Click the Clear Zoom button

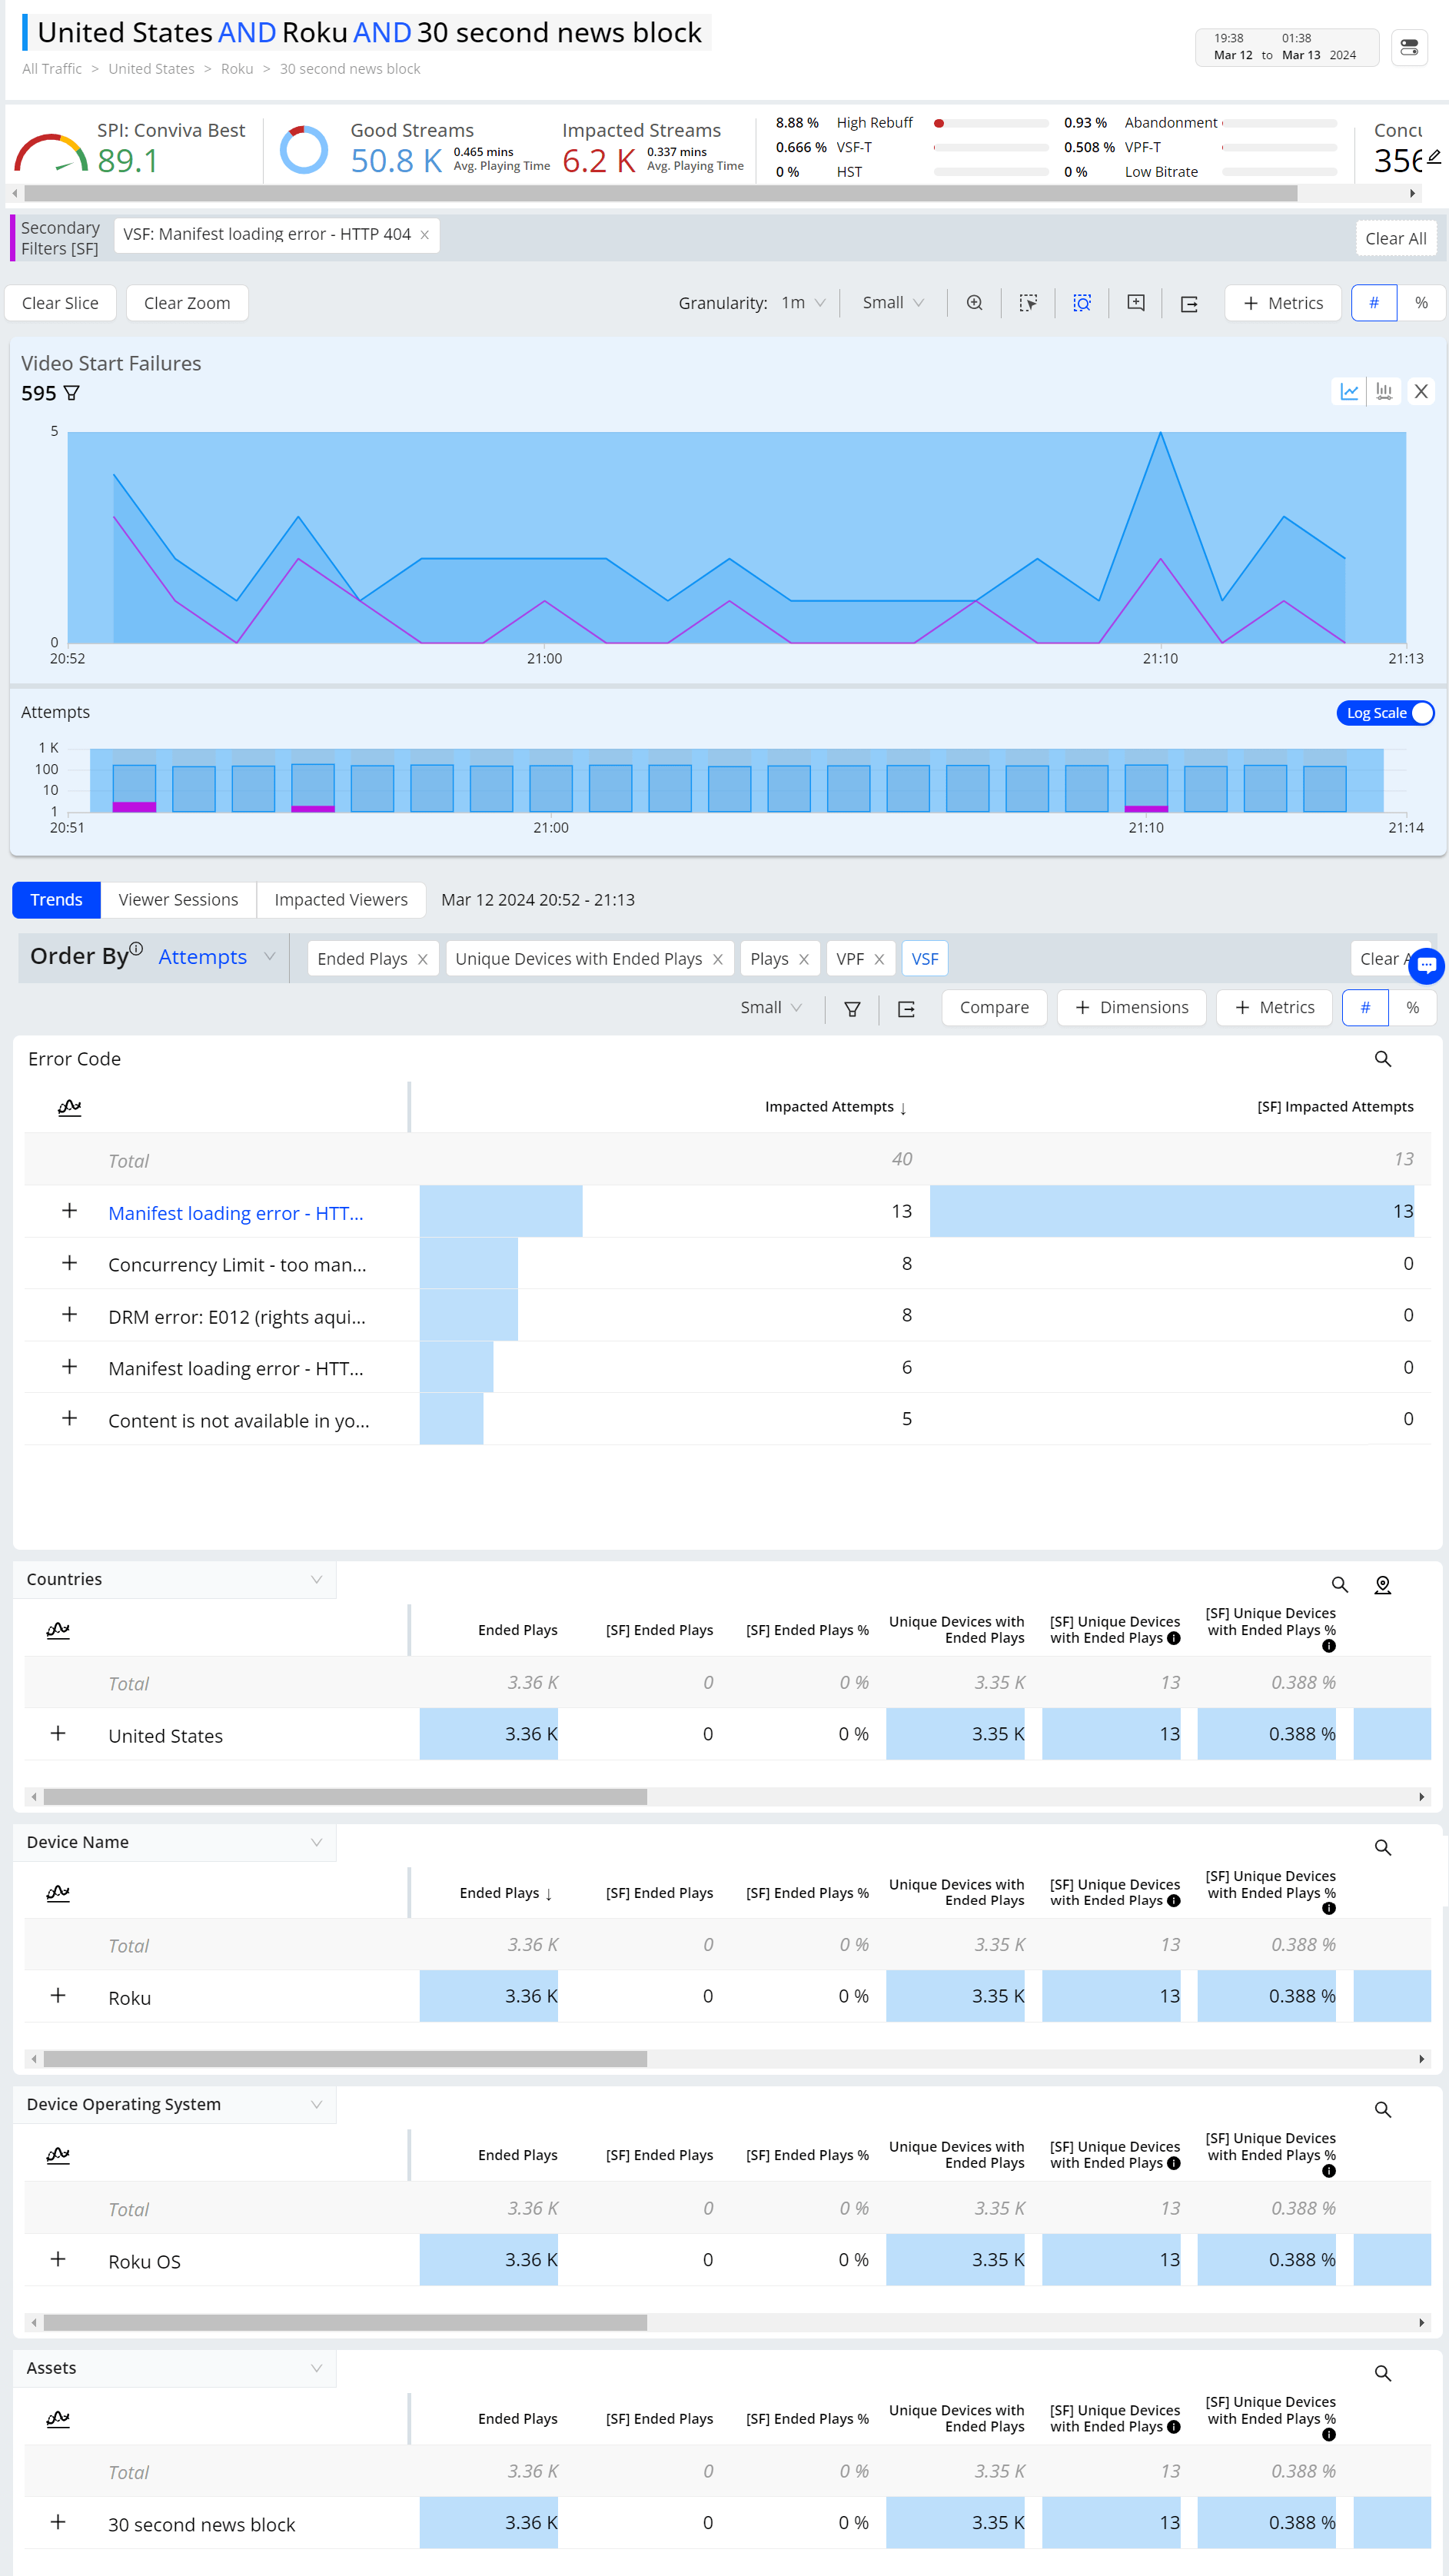(x=187, y=303)
